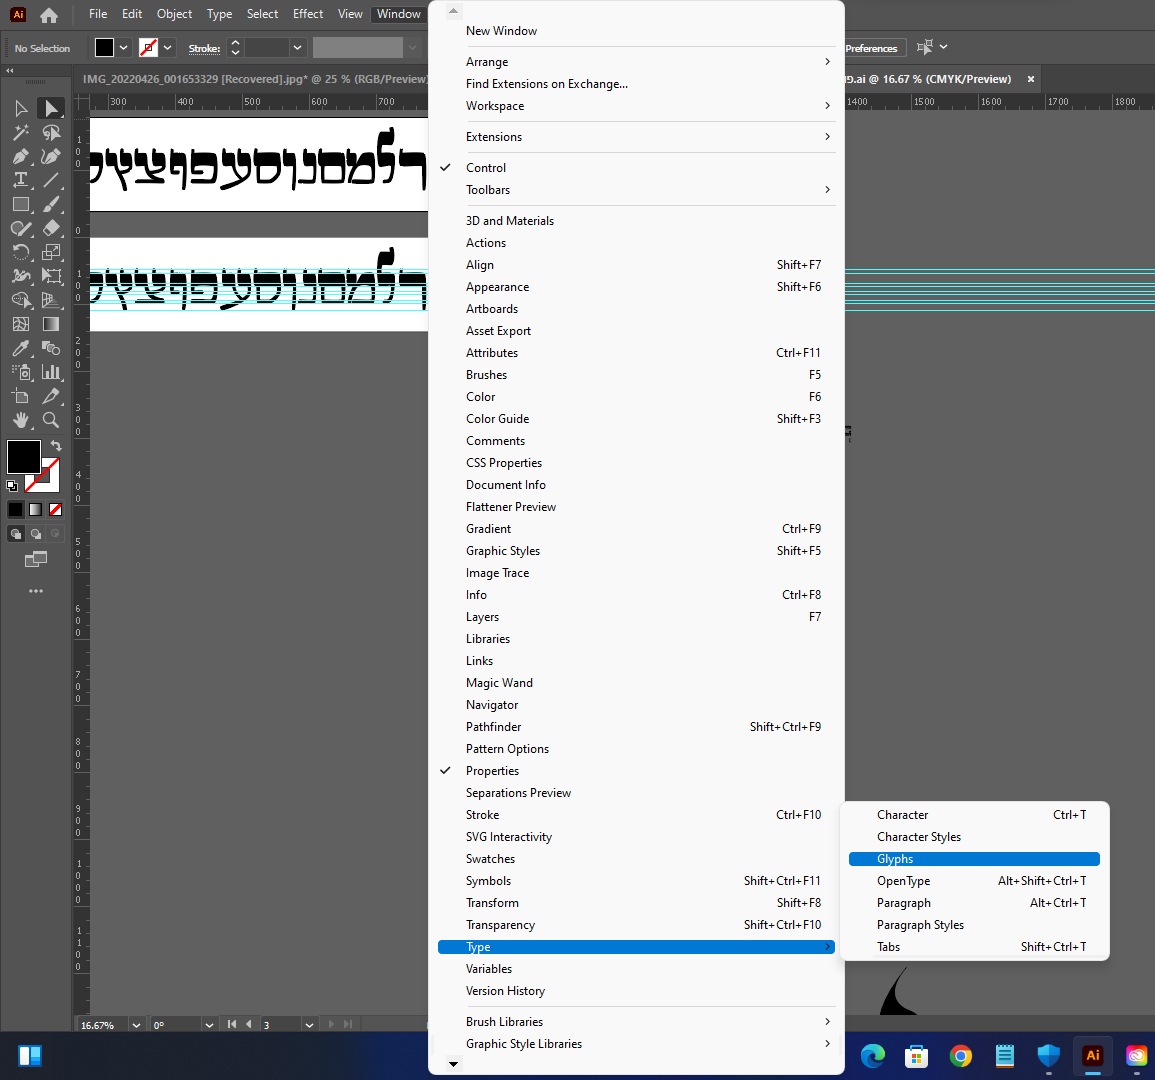
Task: Select the Column Graph tool
Action: pos(51,372)
